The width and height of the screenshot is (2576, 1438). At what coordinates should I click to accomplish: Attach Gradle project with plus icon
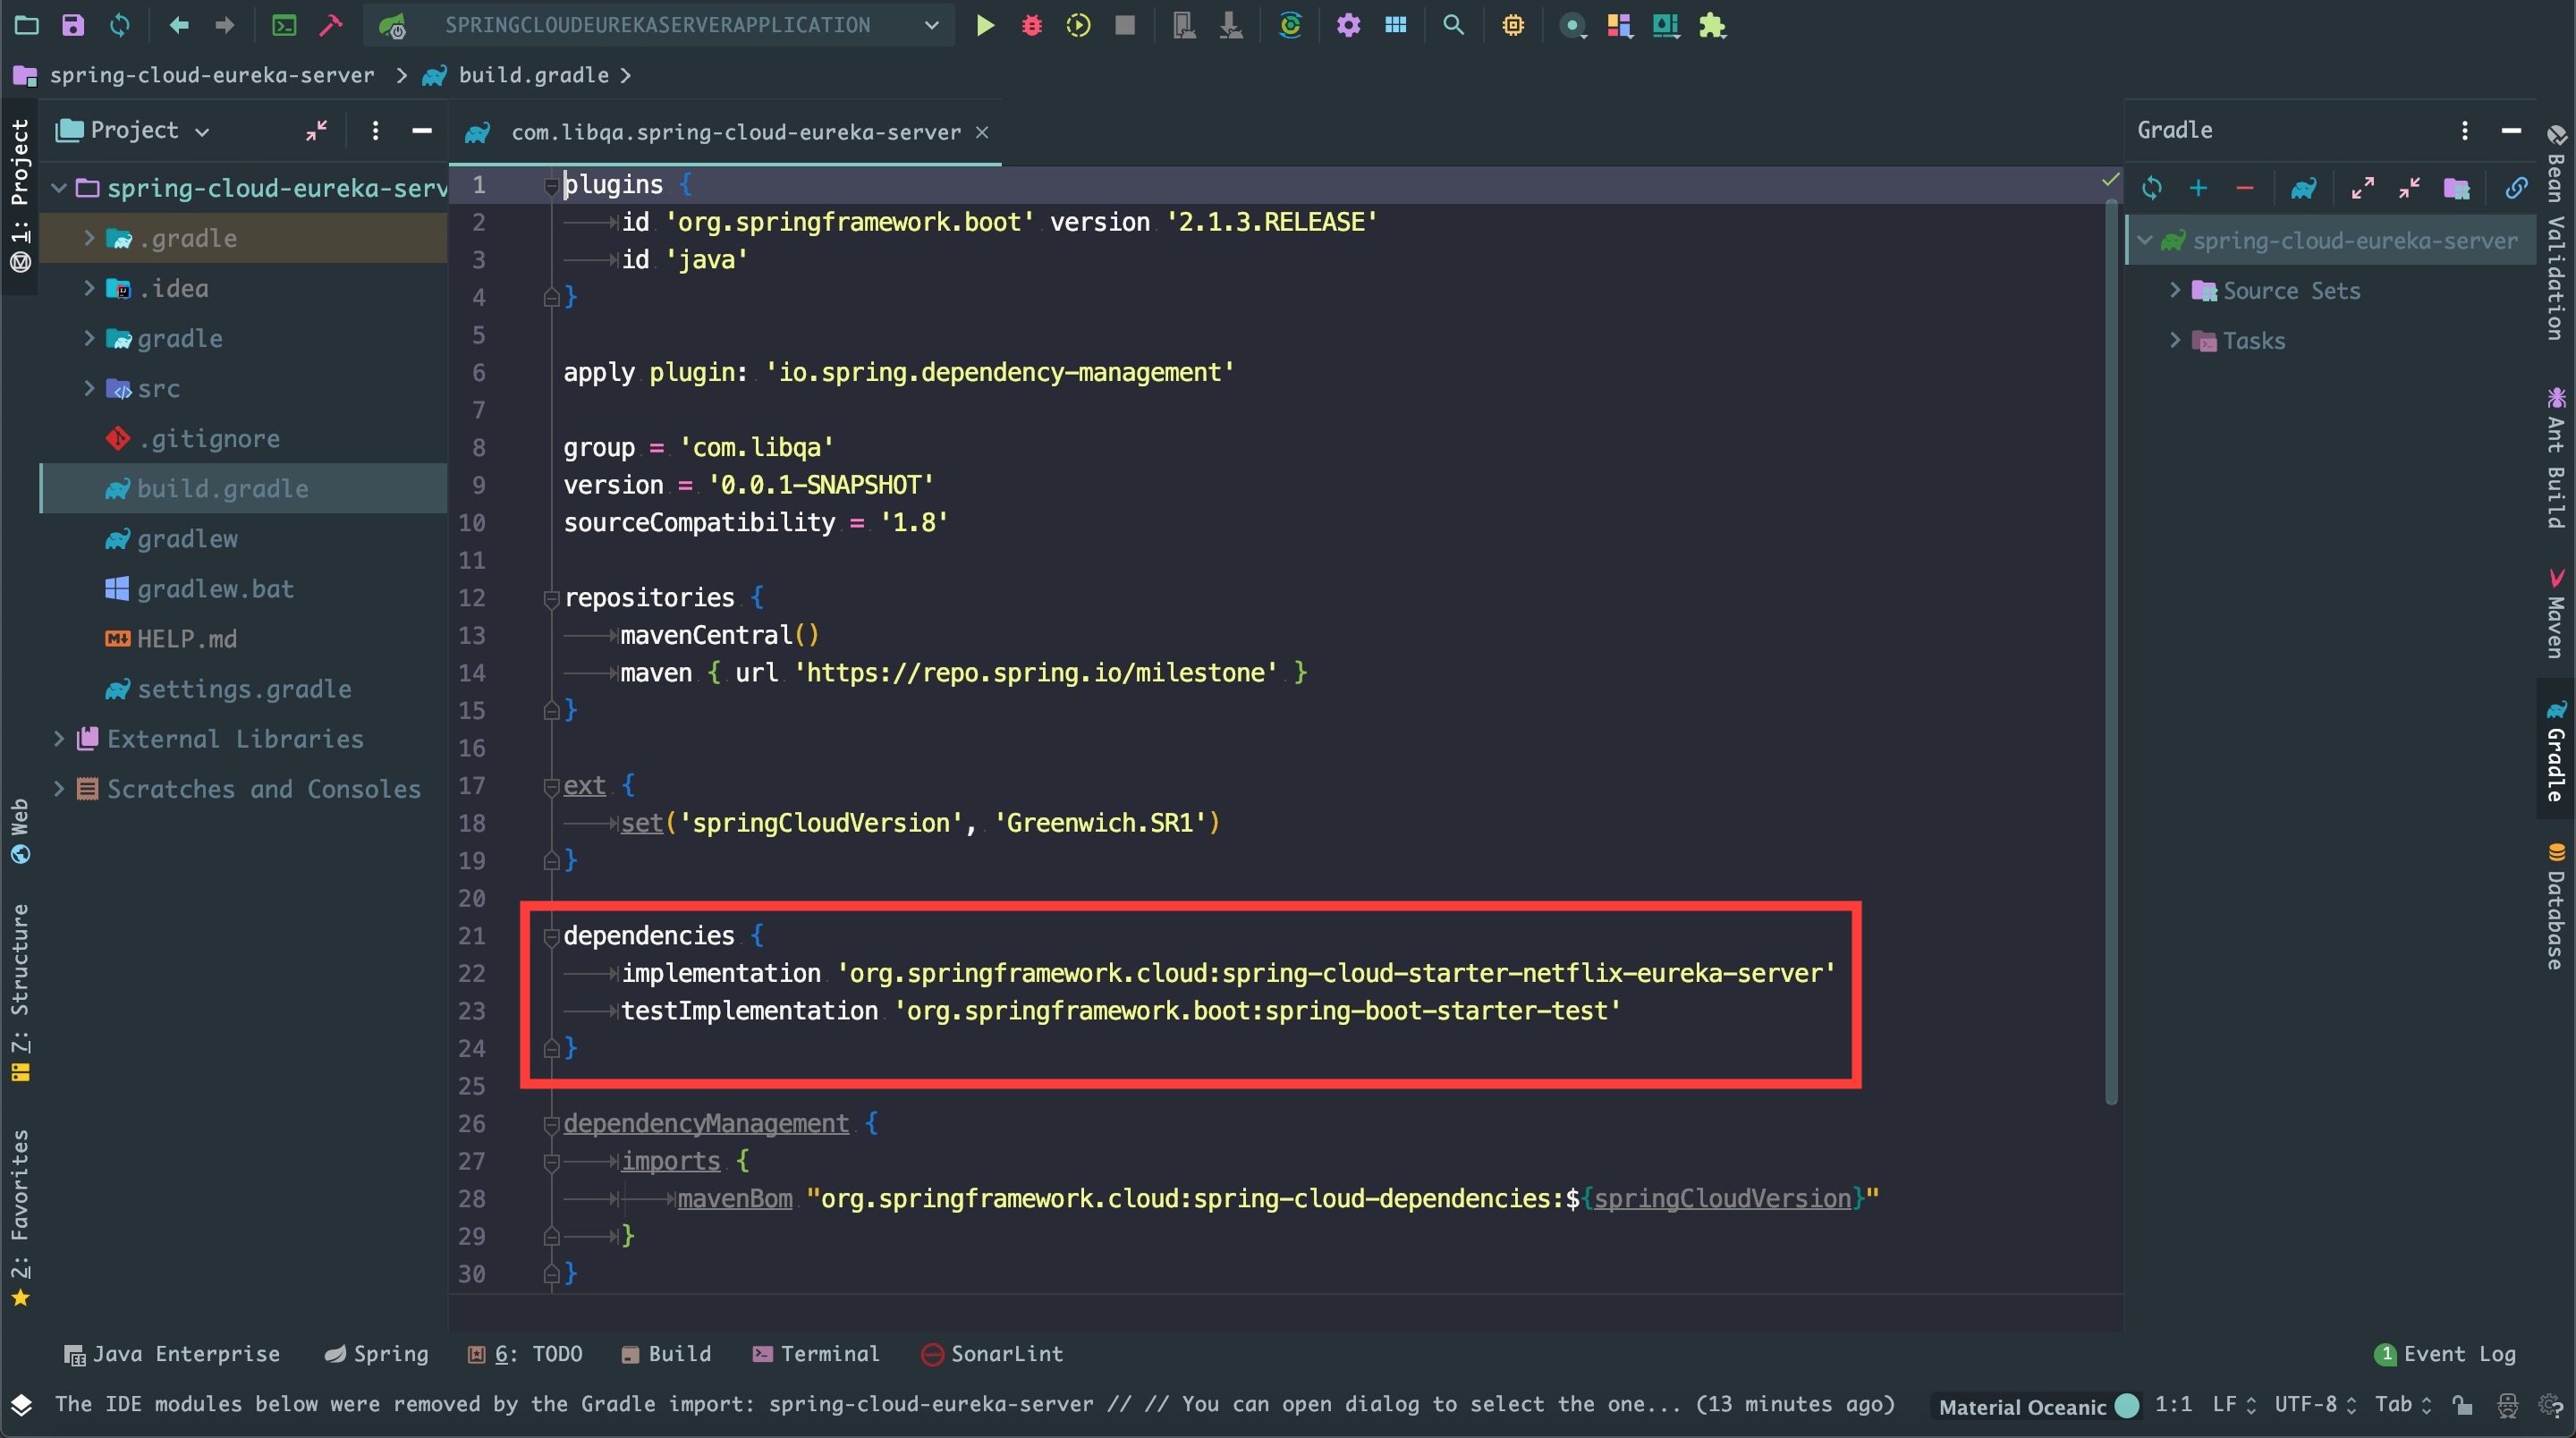[x=2198, y=188]
